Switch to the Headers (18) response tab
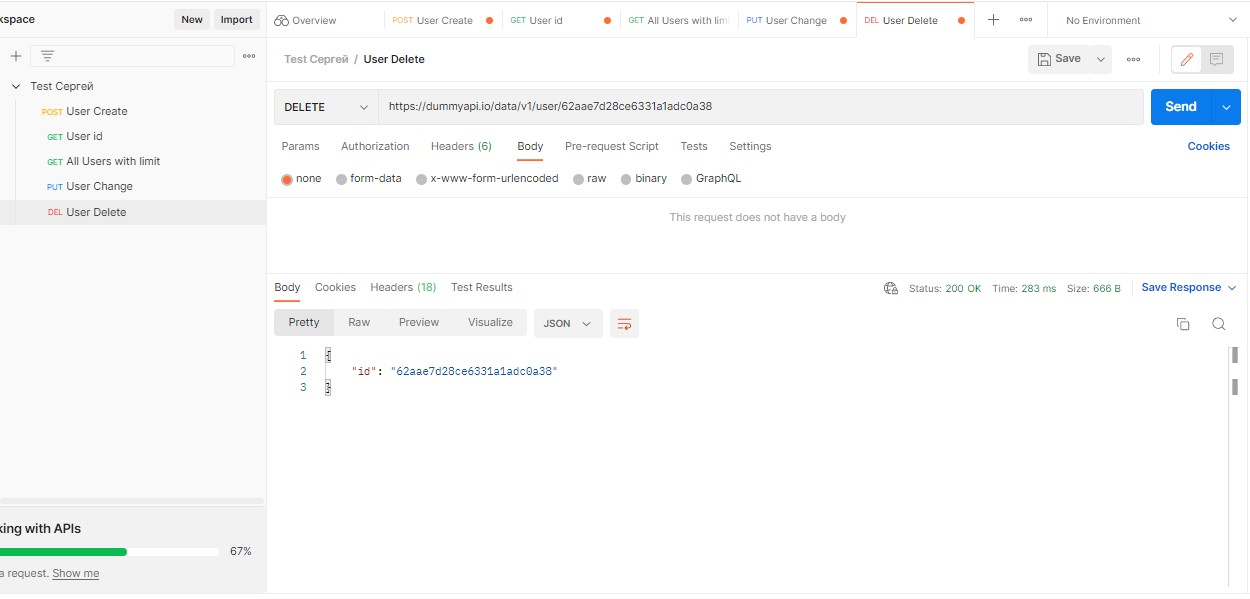 click(x=403, y=287)
